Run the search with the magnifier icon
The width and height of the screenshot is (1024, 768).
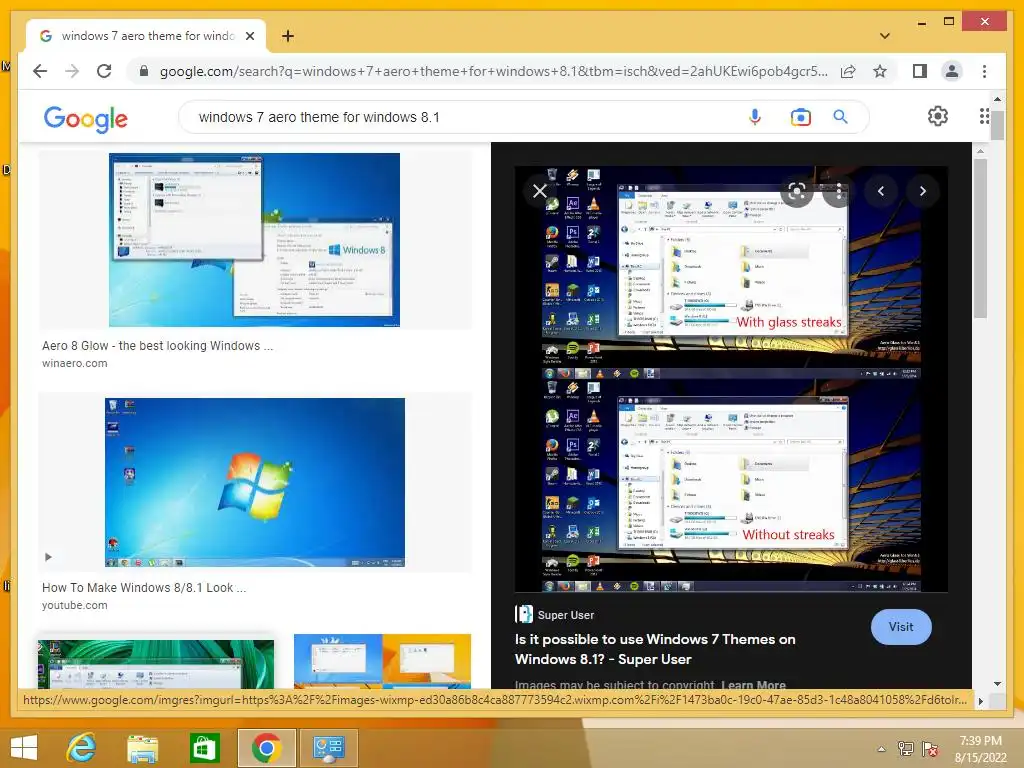click(840, 117)
